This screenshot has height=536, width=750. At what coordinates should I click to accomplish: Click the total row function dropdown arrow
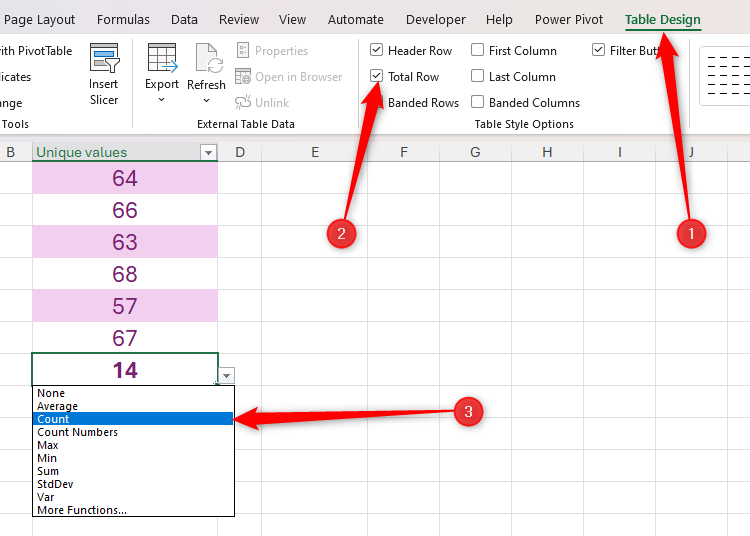(x=227, y=376)
